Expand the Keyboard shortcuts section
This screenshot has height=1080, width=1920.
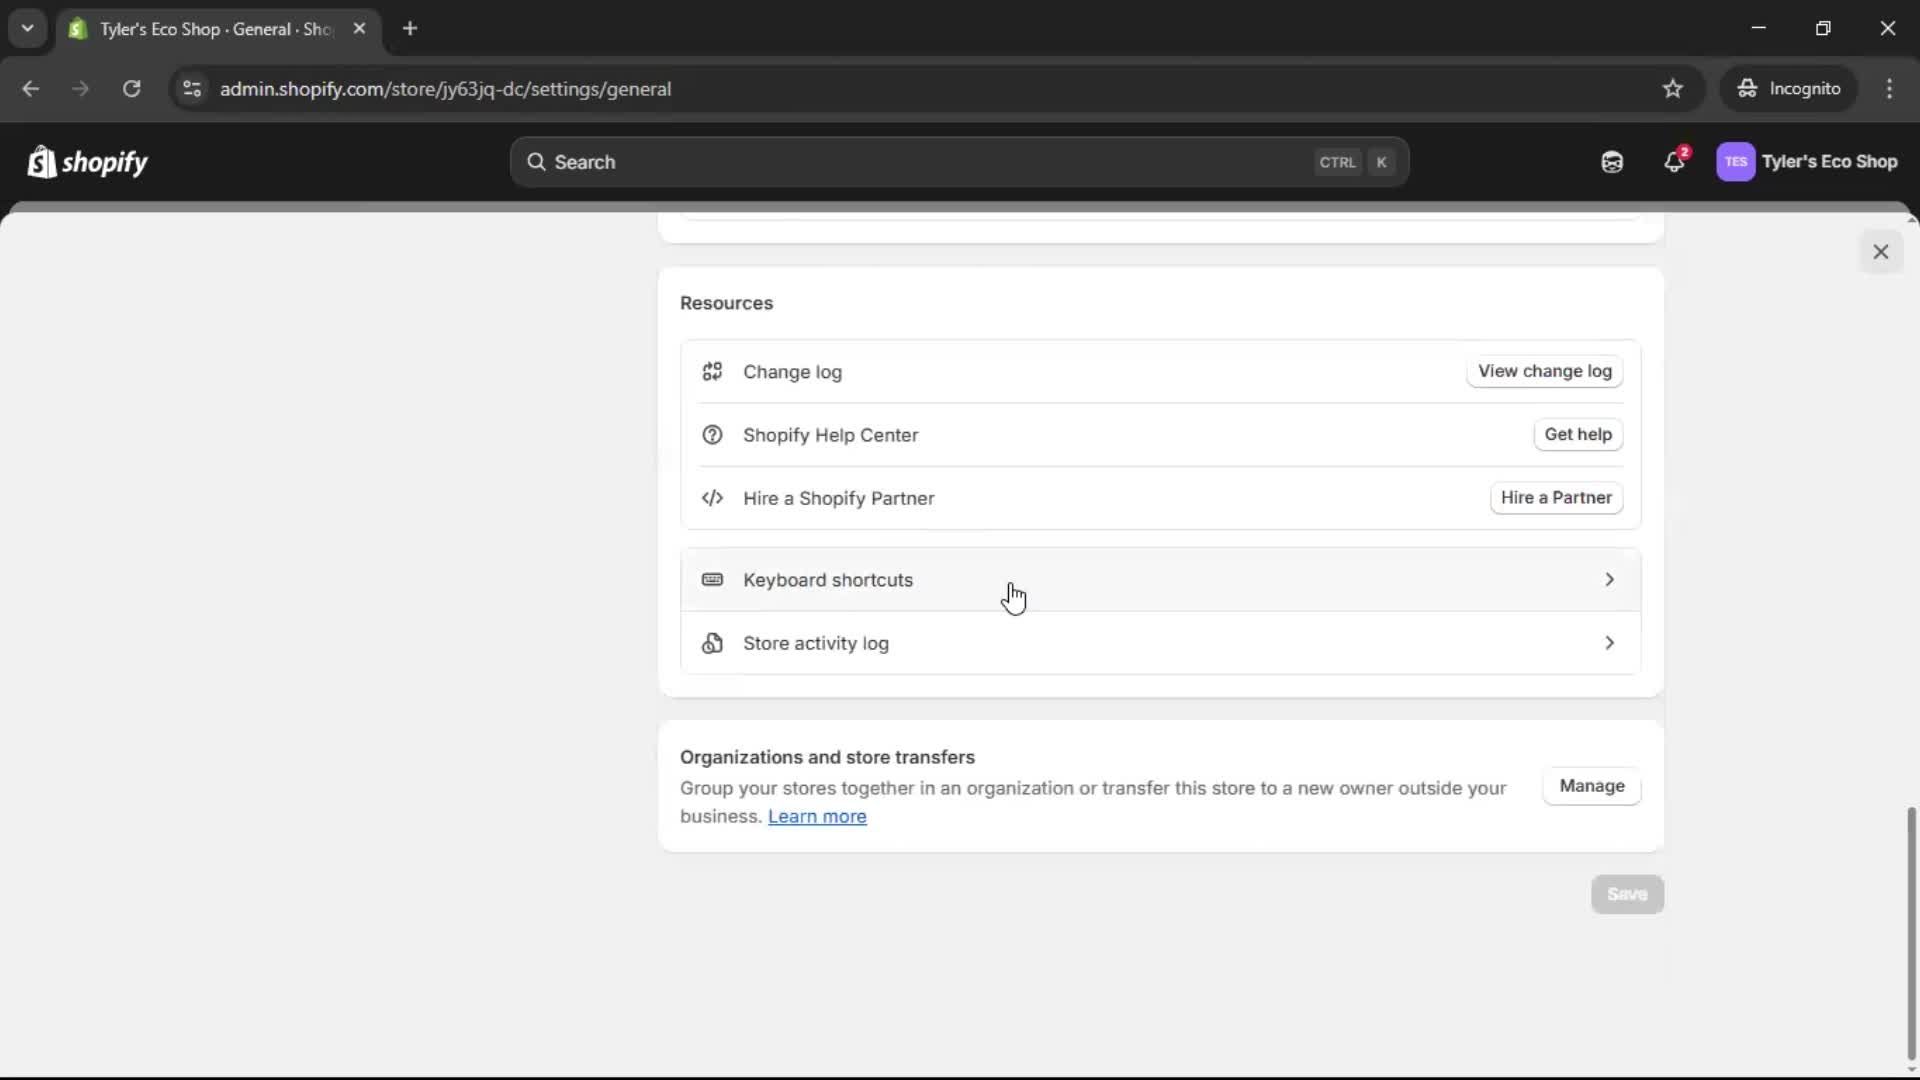[1609, 580]
